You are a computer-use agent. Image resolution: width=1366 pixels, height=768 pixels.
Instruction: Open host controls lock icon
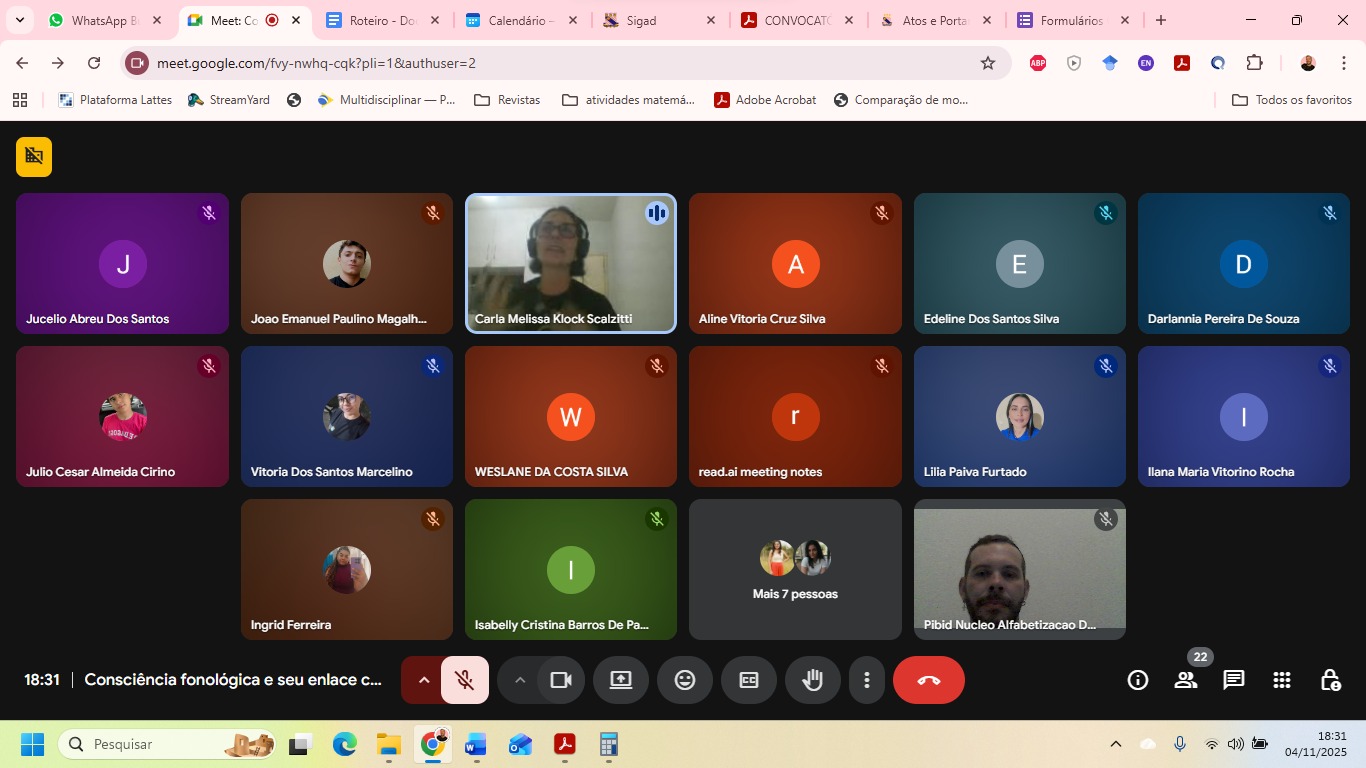click(x=1330, y=680)
